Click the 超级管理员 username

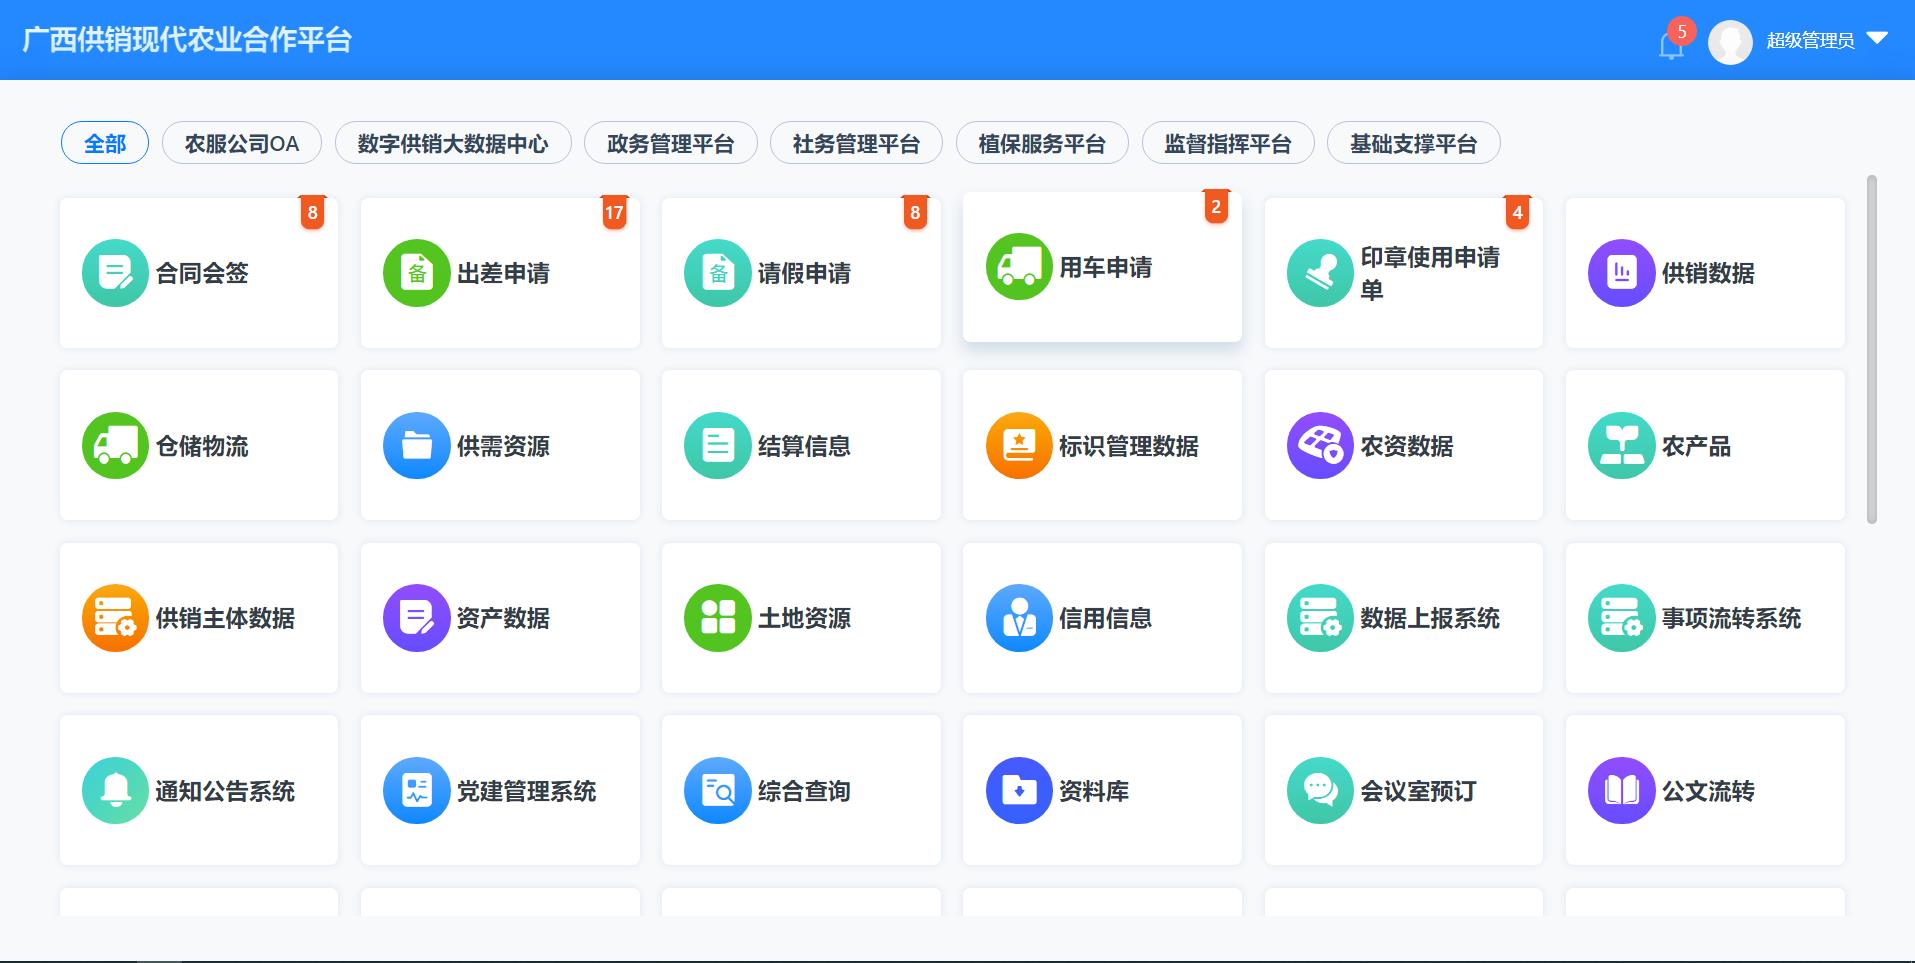[x=1810, y=40]
